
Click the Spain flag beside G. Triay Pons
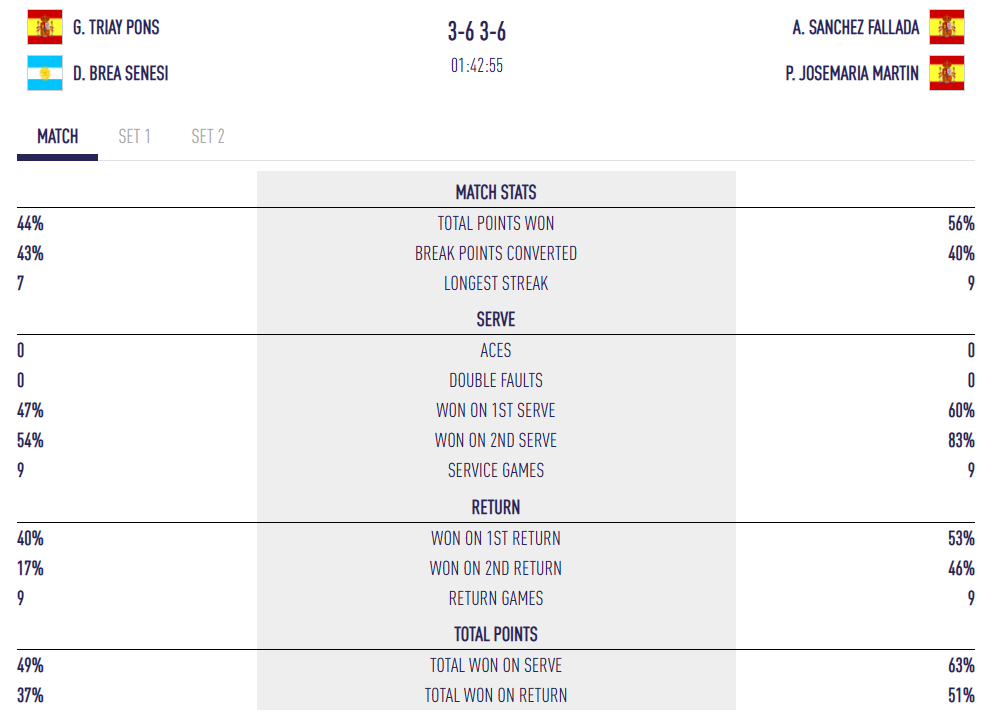pos(44,27)
